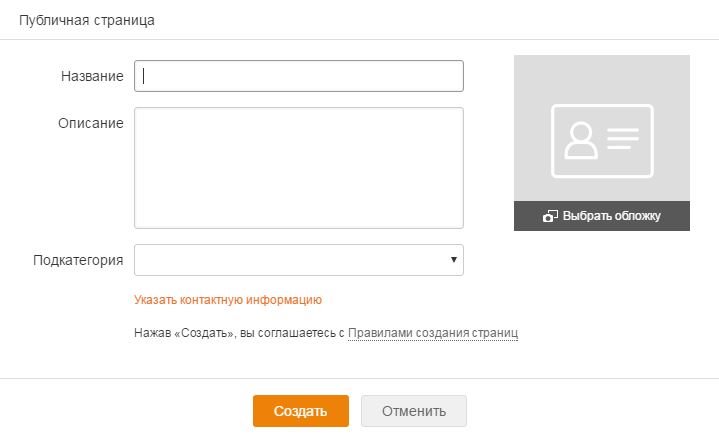The width and height of the screenshot is (719, 435).
Task: Click the Нажав «Создать» agreement text
Action: pos(238,332)
